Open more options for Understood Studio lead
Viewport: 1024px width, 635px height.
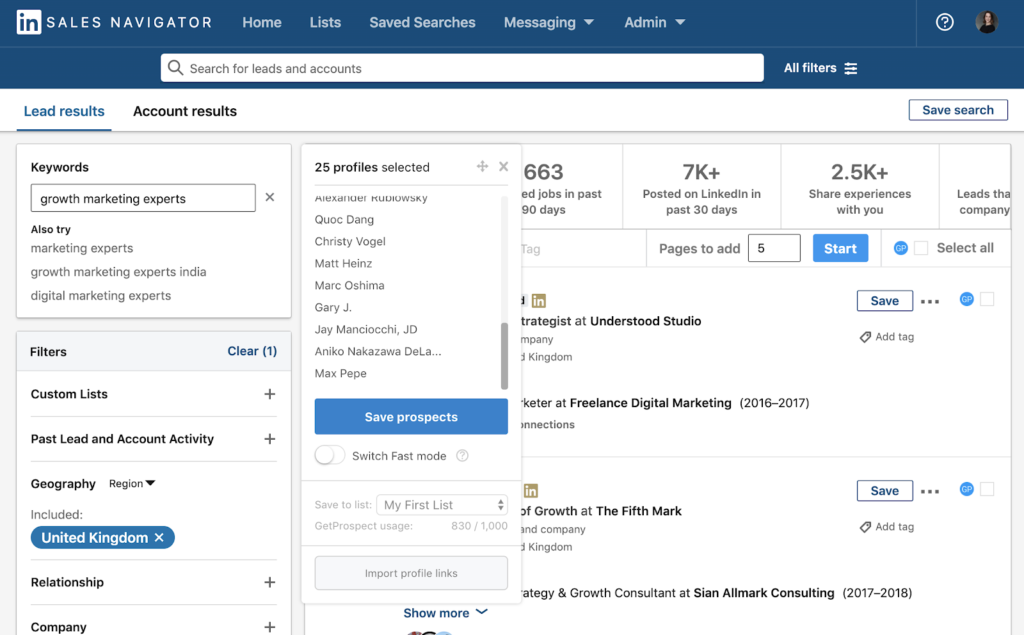[930, 301]
